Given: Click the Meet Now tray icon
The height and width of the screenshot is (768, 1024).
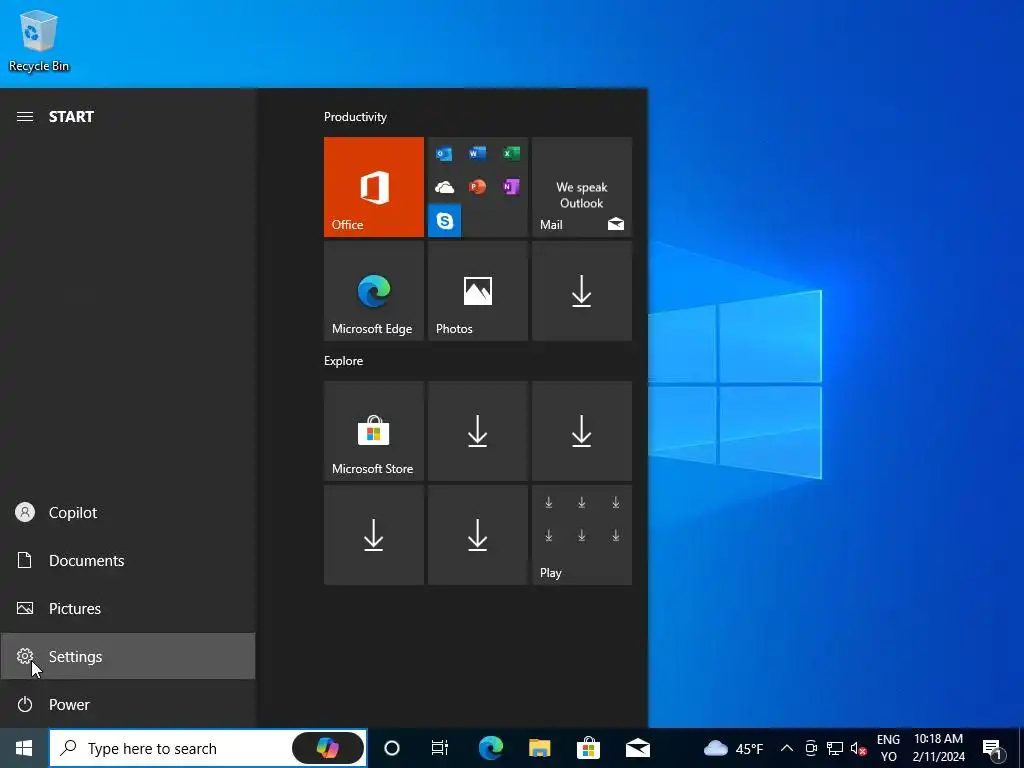Looking at the screenshot, I should pos(811,748).
